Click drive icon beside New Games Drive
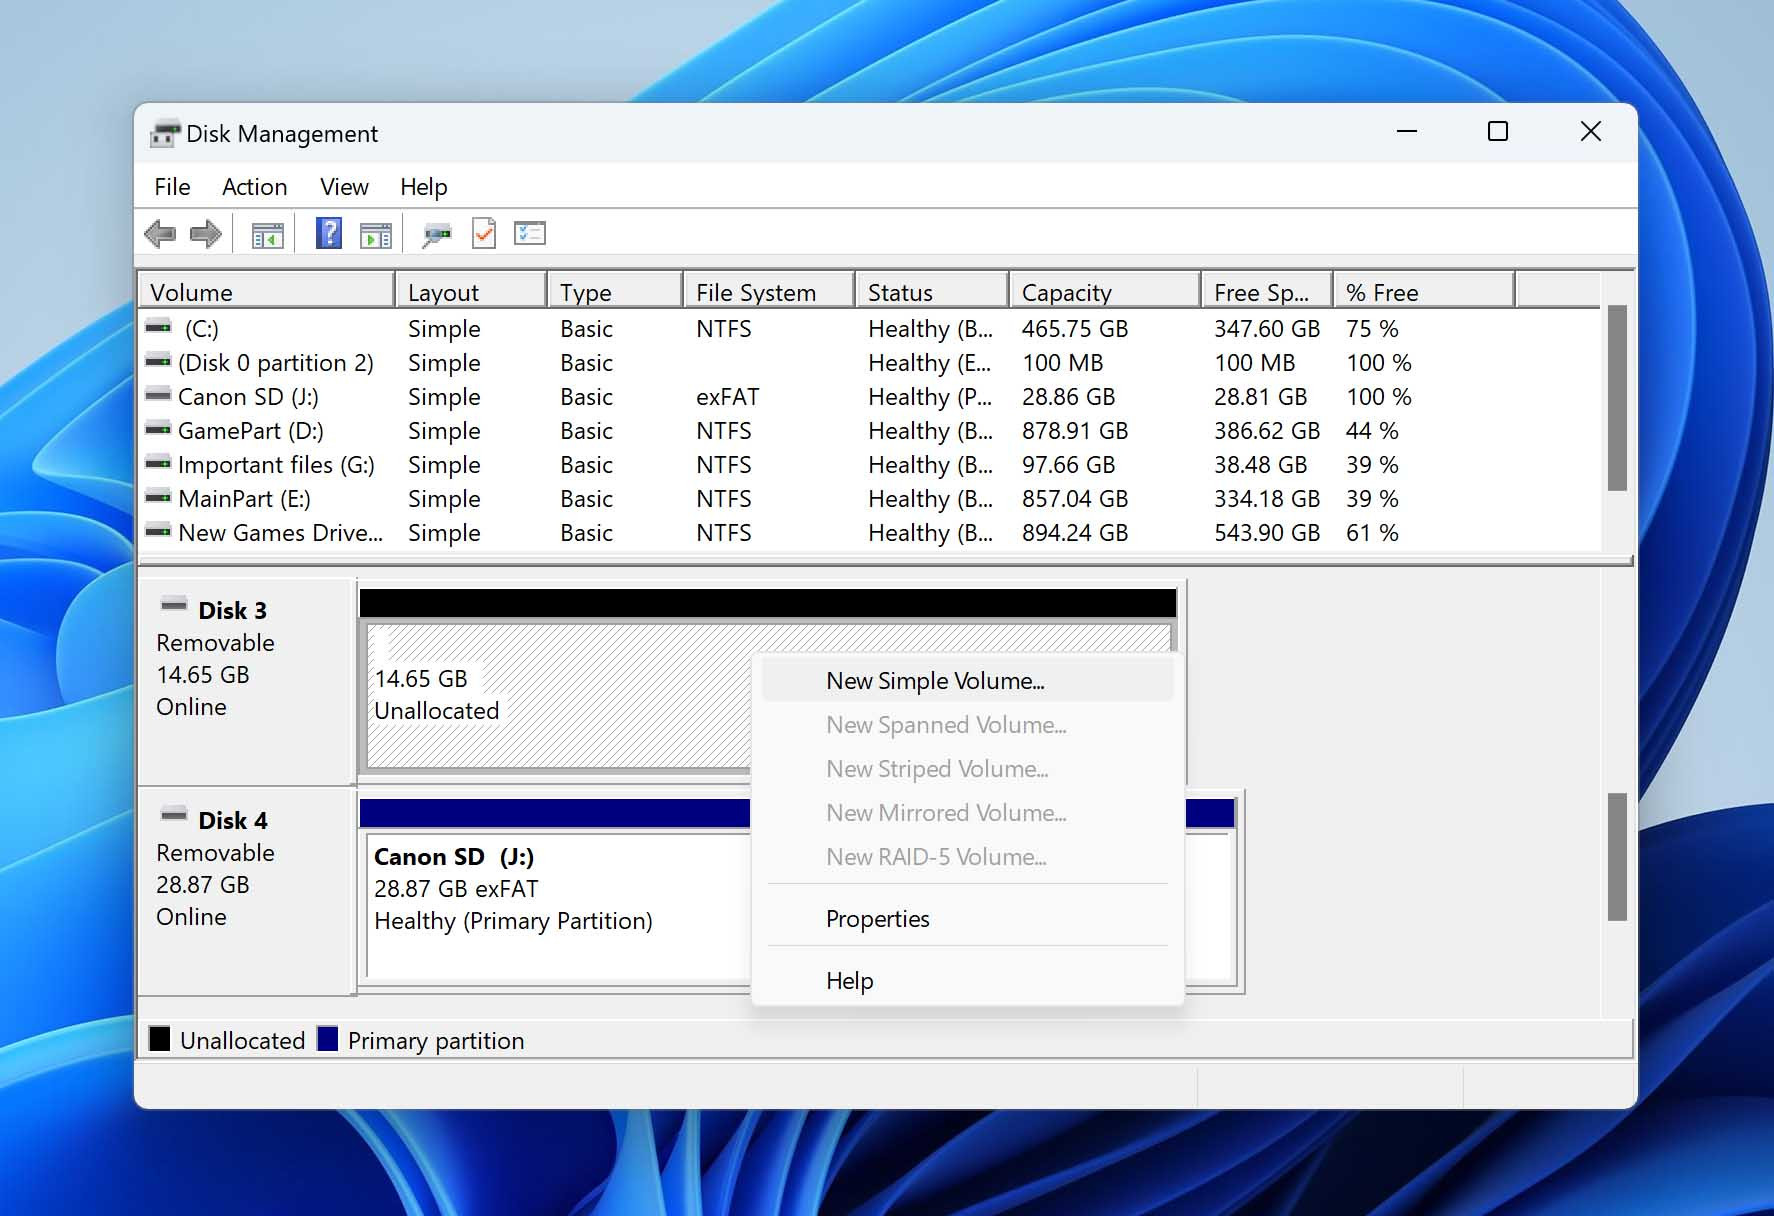This screenshot has width=1774, height=1216. (158, 531)
